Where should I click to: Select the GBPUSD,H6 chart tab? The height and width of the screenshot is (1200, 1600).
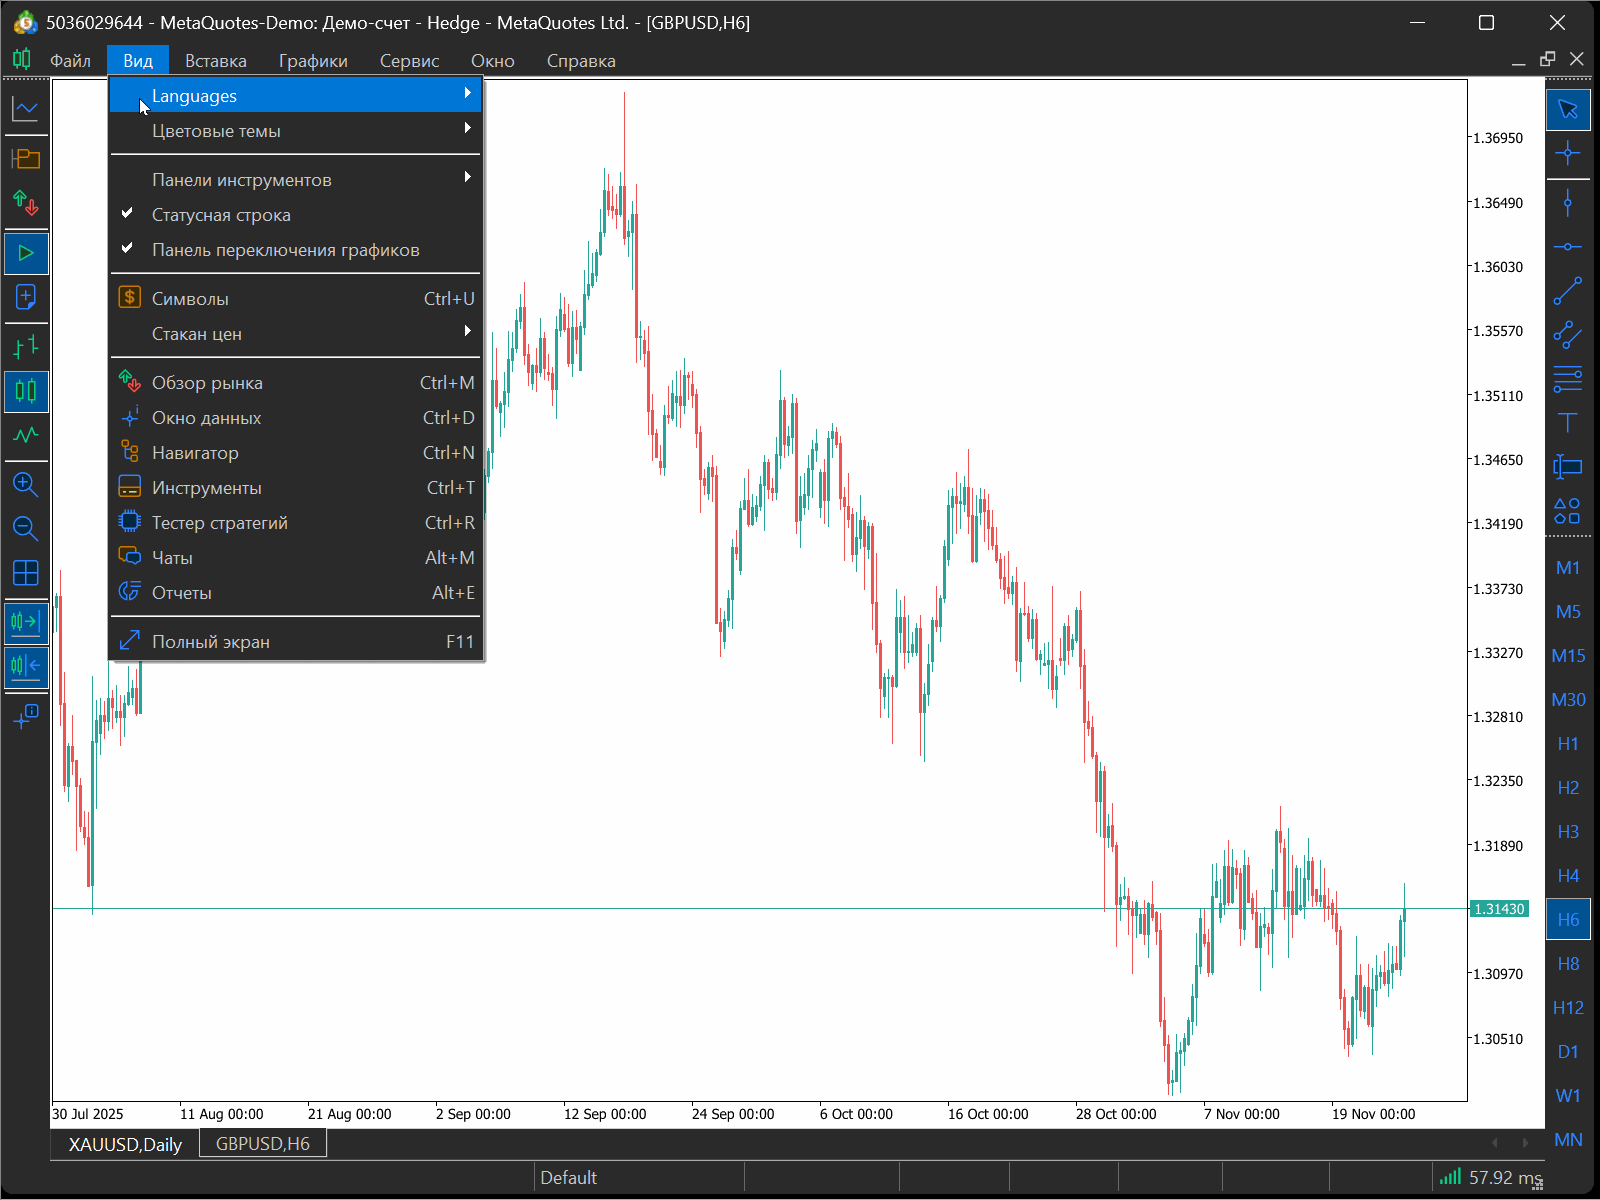pos(263,1143)
